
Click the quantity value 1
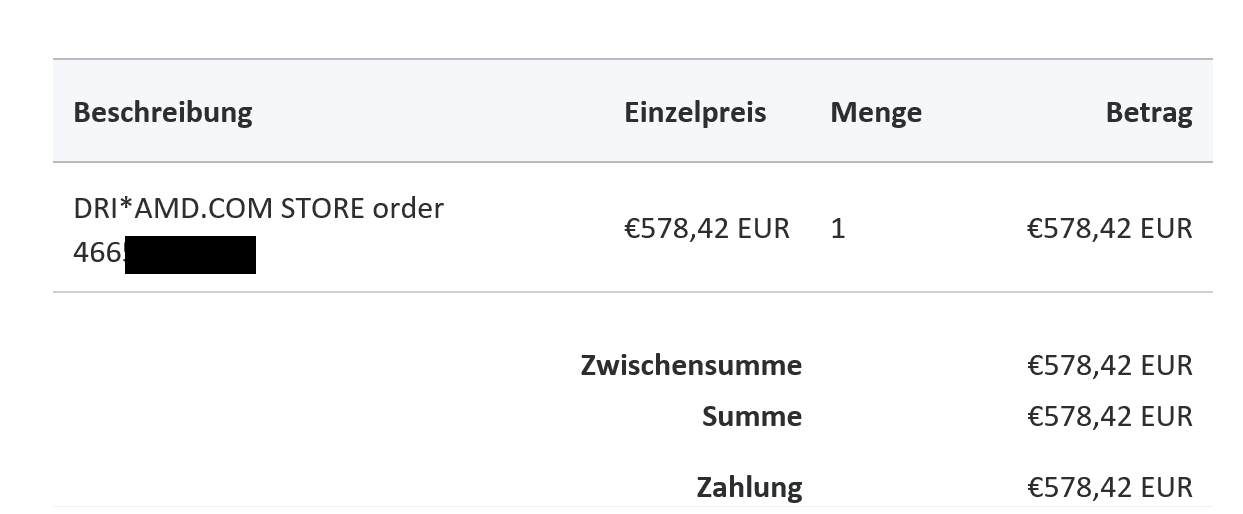click(838, 229)
